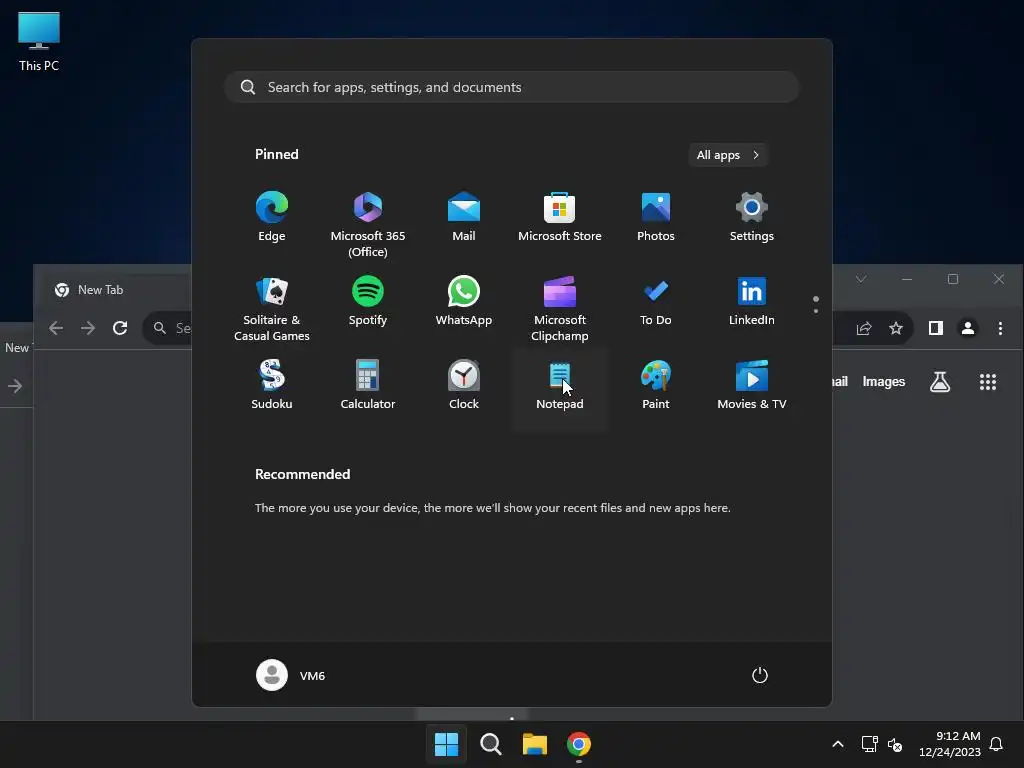The height and width of the screenshot is (768, 1024).
Task: Open the power options menu
Action: 760,675
